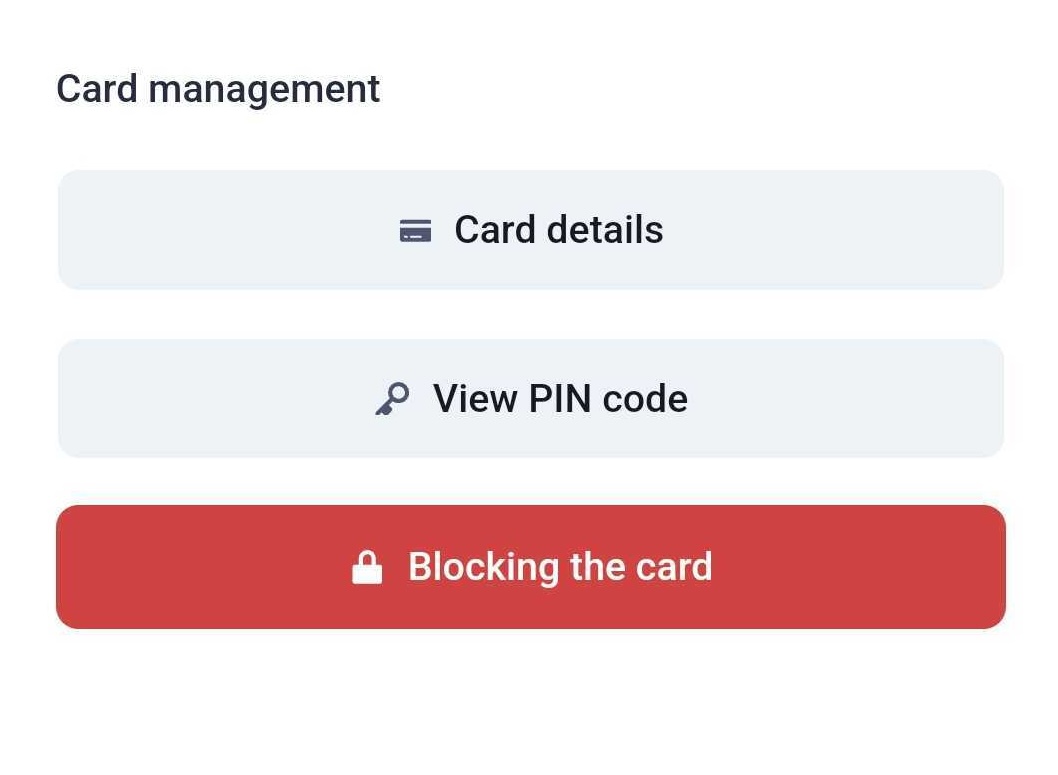
Task: Click the Card management heading
Action: tap(218, 88)
